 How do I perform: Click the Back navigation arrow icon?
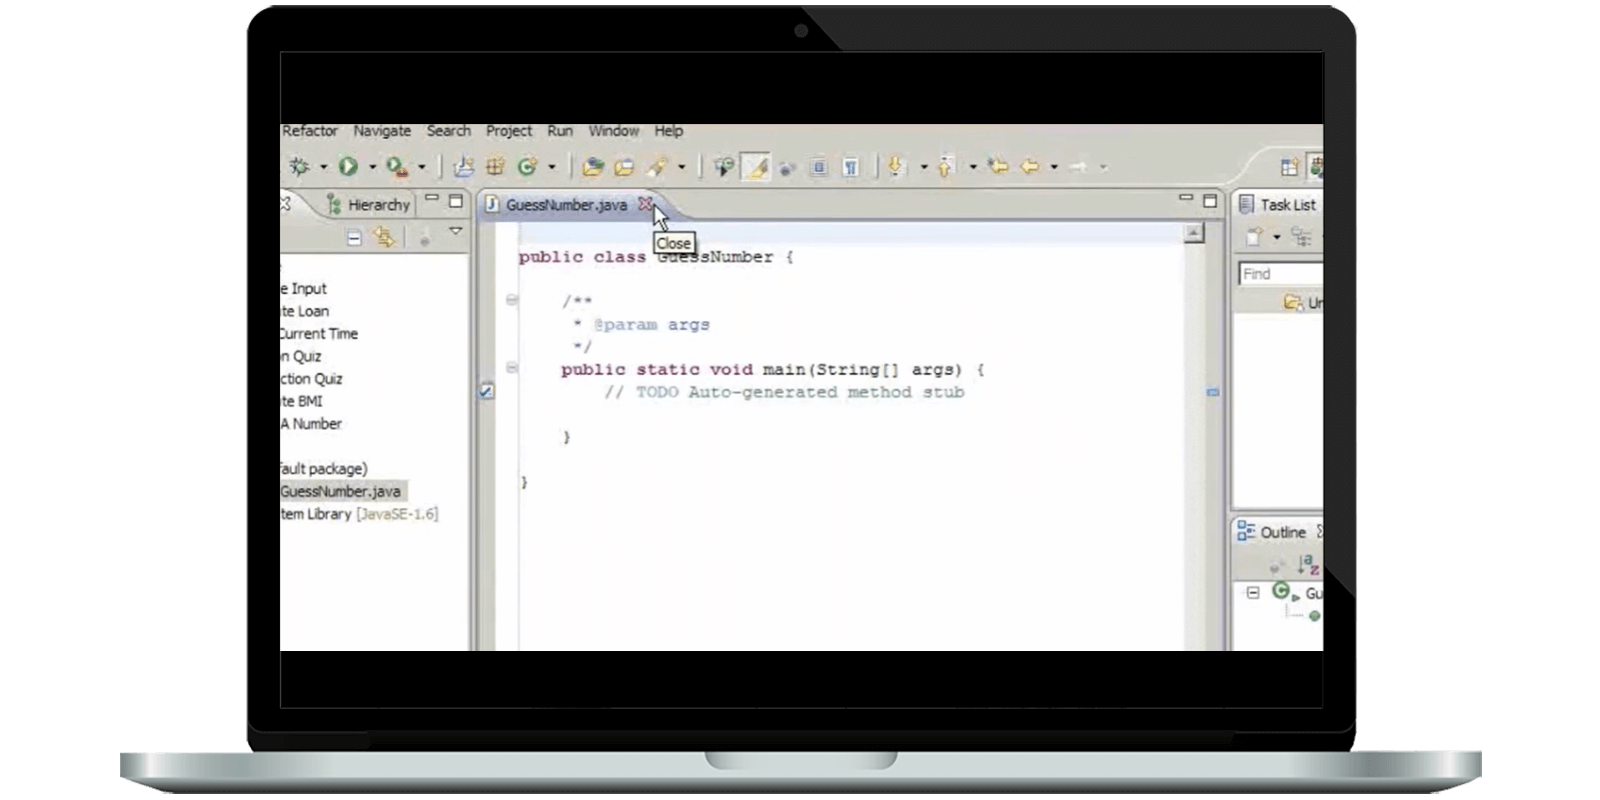coord(1029,167)
